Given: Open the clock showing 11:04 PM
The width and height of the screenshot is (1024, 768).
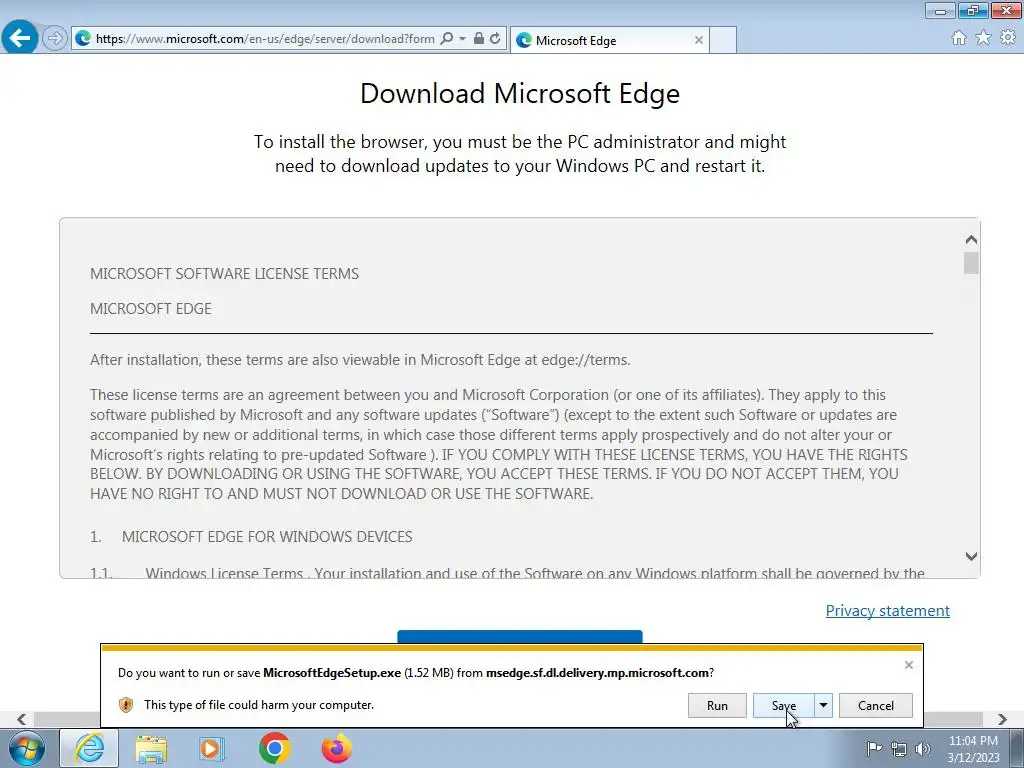Looking at the screenshot, I should [x=973, y=749].
